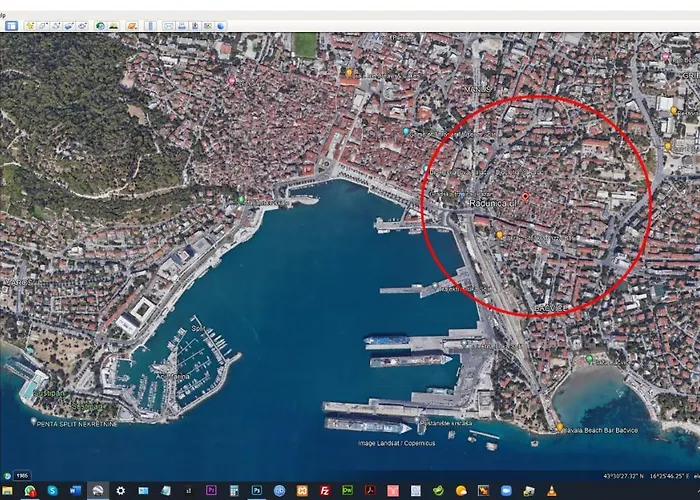Add a new placemark from the toolbar
700x500 pixels.
[x=30, y=25]
